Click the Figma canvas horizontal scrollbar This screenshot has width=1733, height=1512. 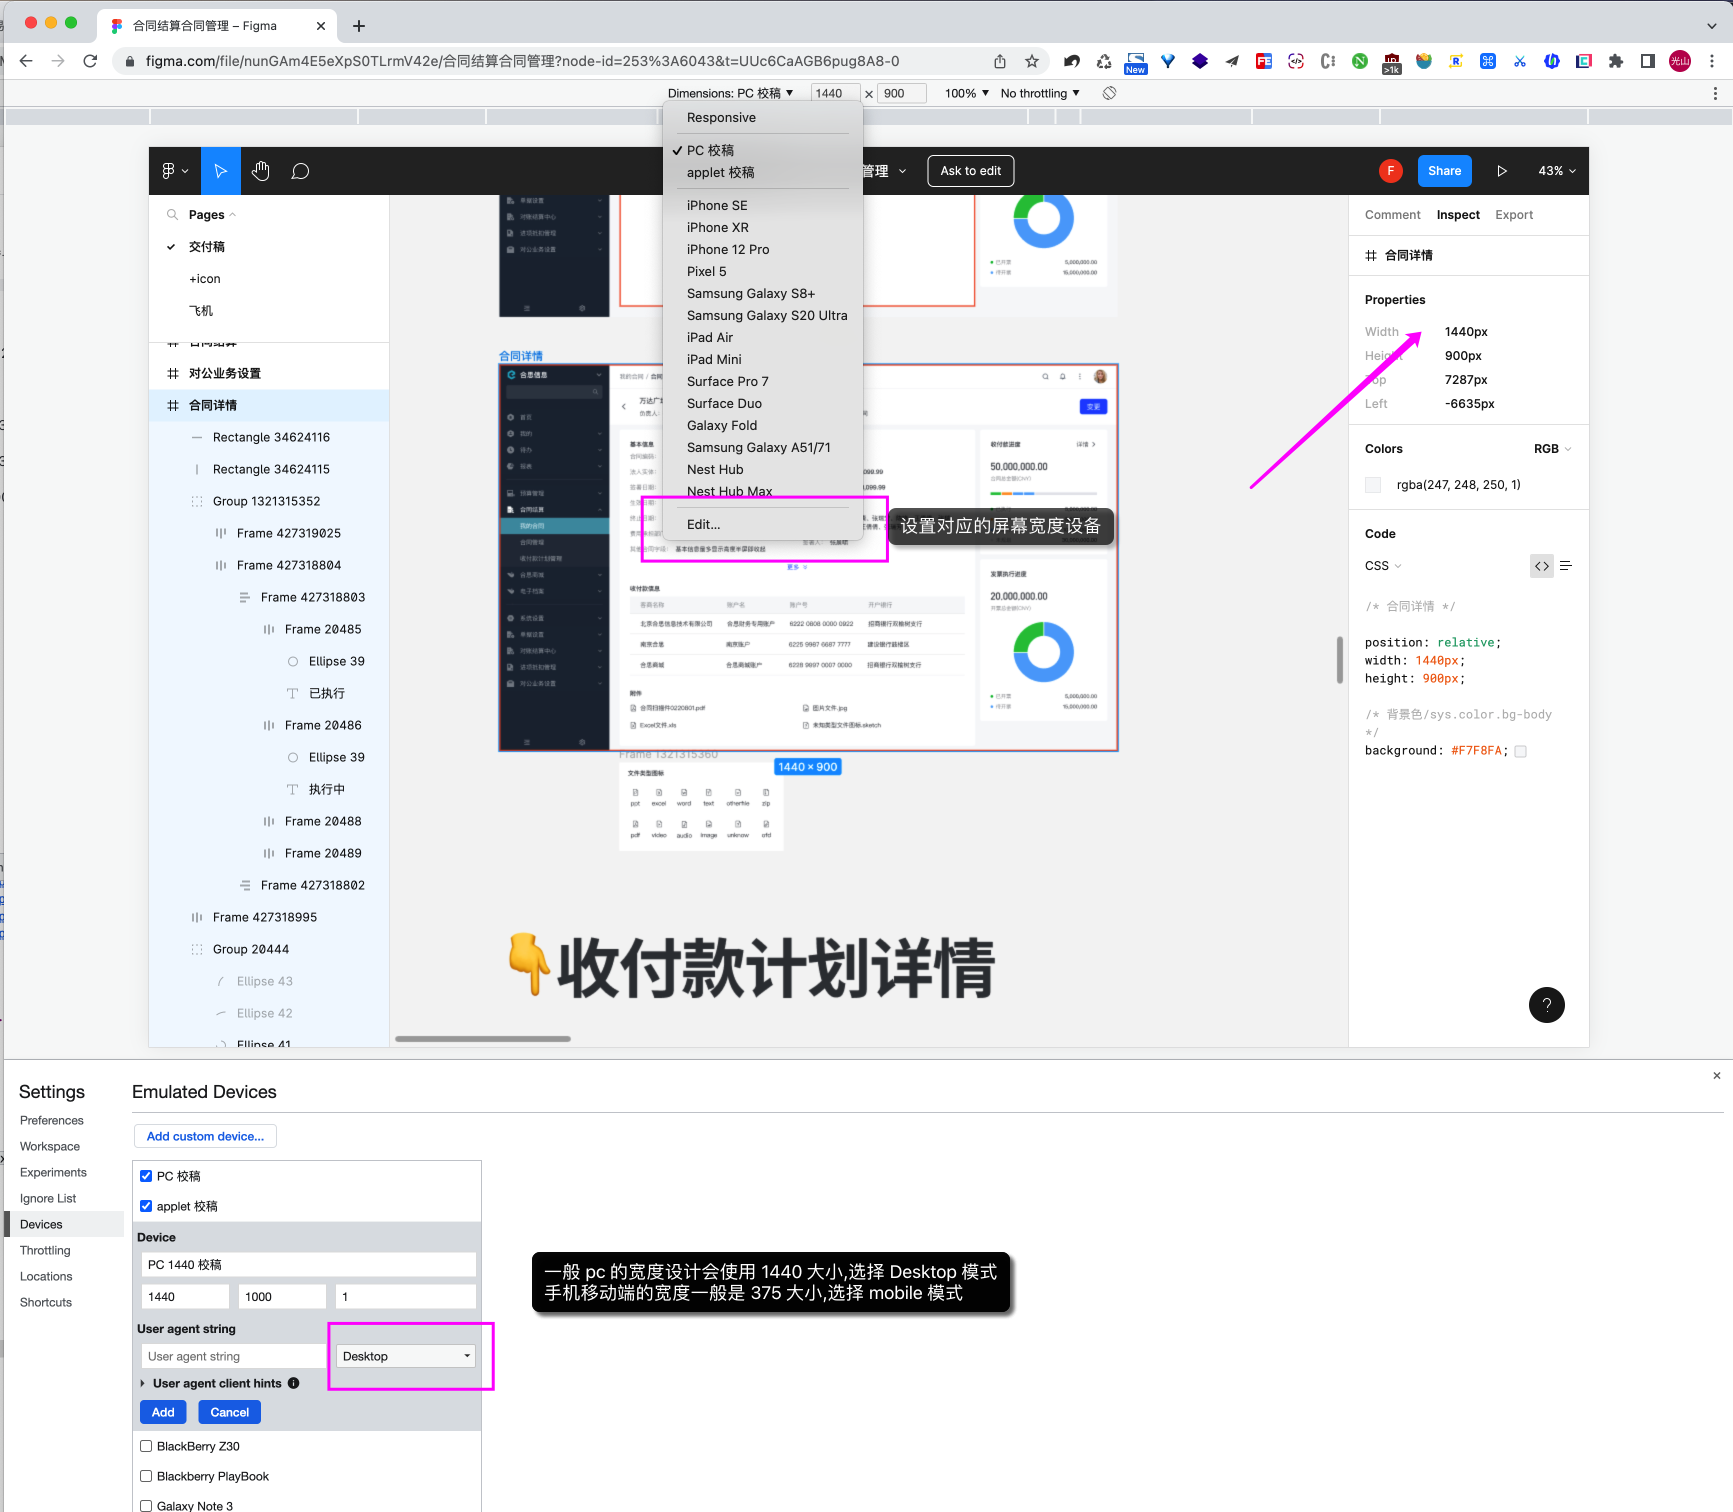pos(483,1039)
